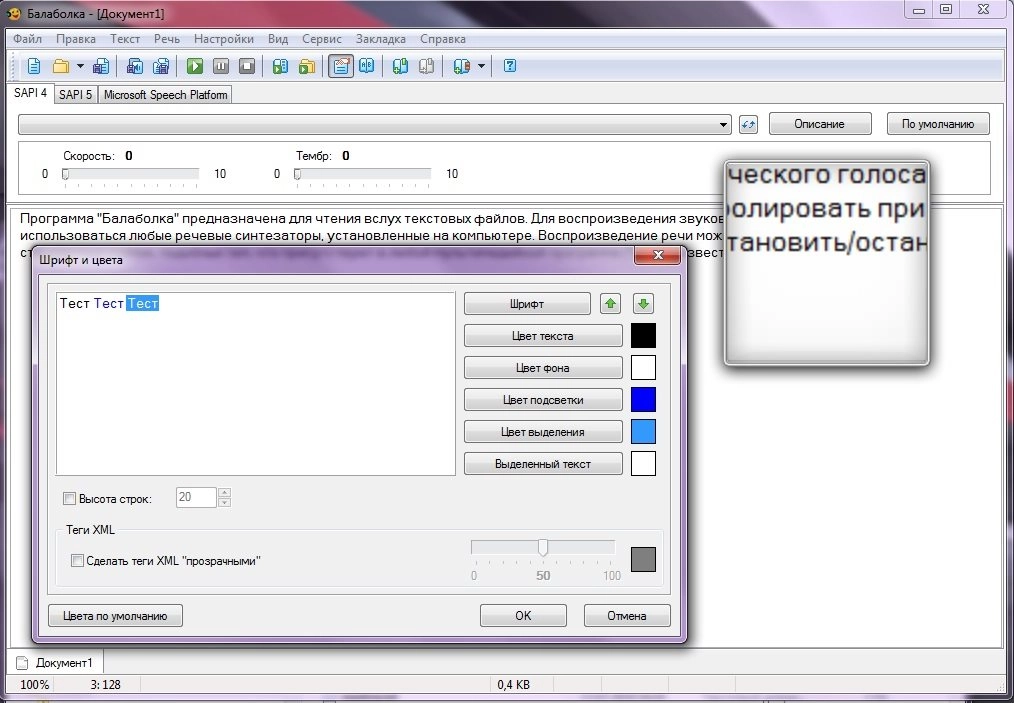The width and height of the screenshot is (1014, 703).
Task: Open the bookmarks list dropdown arrow
Action: (481, 66)
